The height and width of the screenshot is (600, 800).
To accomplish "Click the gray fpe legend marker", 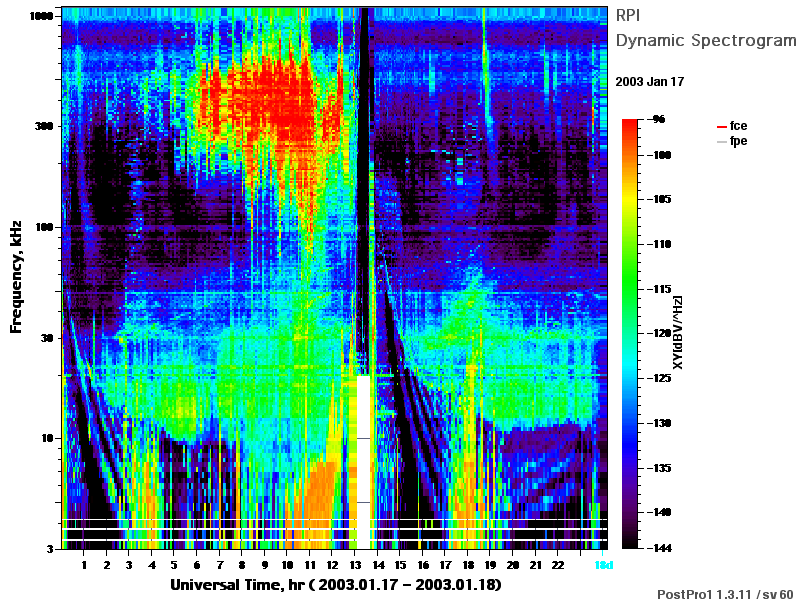I will point(721,141).
